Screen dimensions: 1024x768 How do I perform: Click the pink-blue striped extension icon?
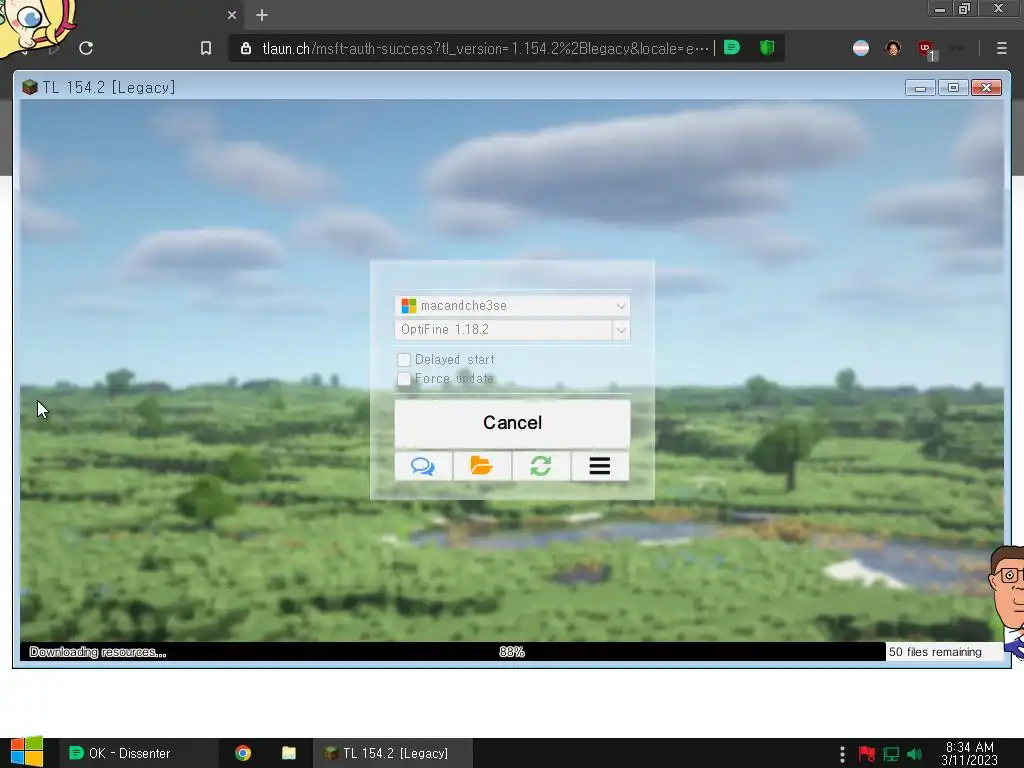pos(861,48)
